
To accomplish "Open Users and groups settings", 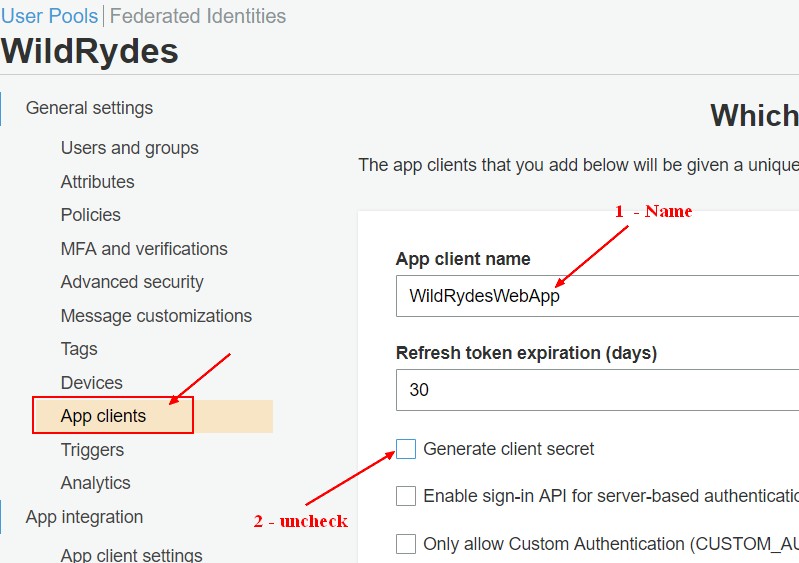I will (129, 148).
